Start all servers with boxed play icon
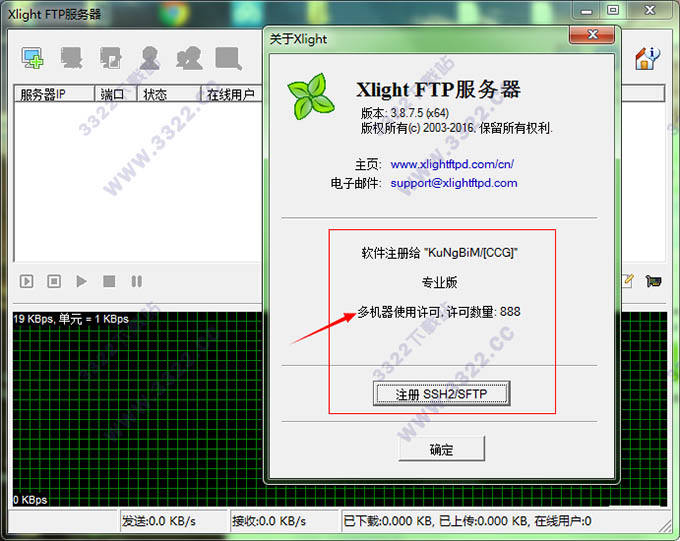Viewport: 680px width, 541px height. click(x=26, y=281)
